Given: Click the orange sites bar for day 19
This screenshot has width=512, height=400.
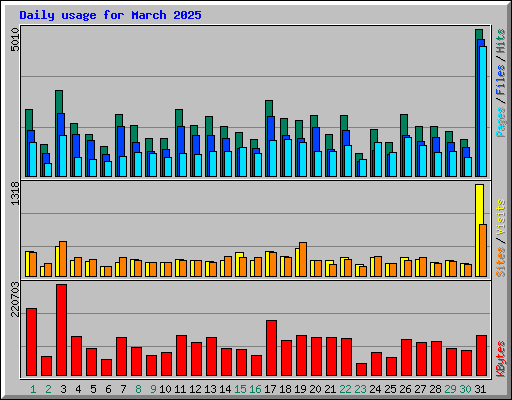Looking at the screenshot, I should [303, 259].
